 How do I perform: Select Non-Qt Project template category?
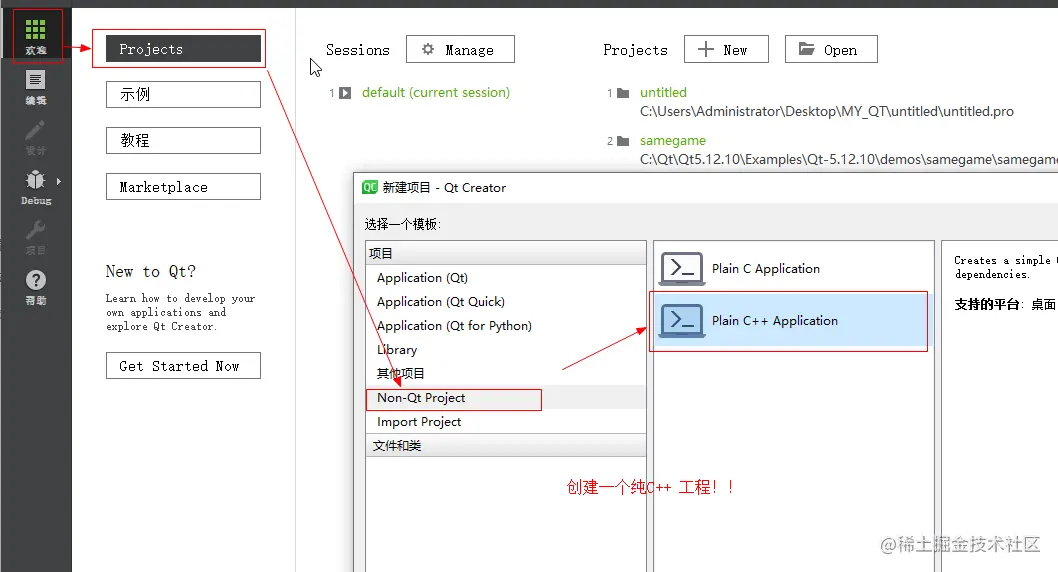[506, 398]
